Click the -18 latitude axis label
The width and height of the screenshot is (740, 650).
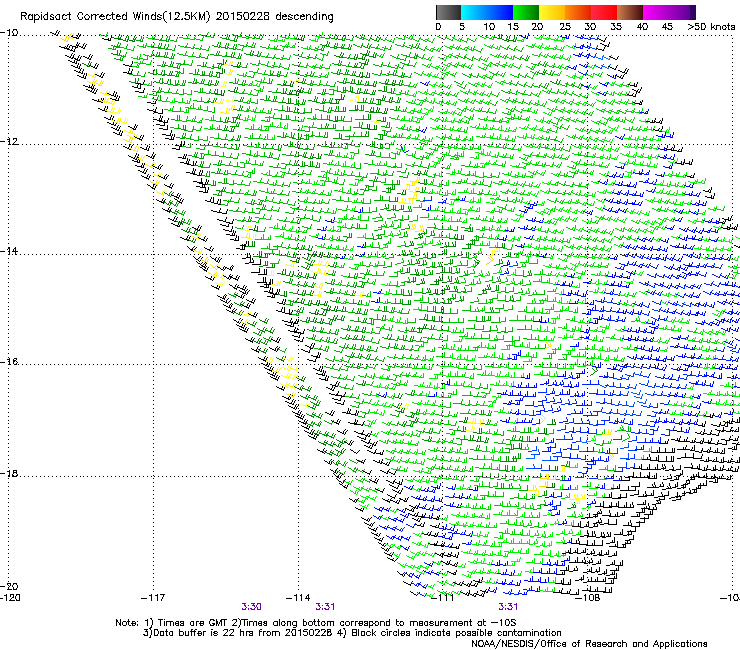[x=9, y=473]
